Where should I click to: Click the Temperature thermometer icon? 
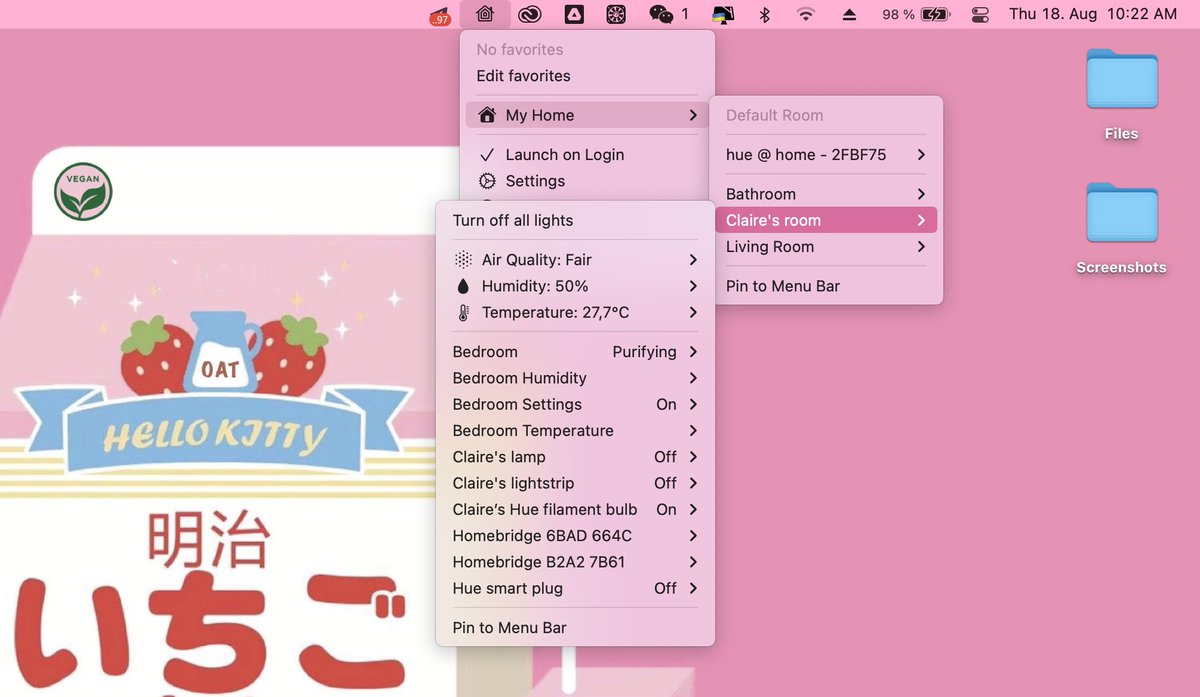click(463, 313)
